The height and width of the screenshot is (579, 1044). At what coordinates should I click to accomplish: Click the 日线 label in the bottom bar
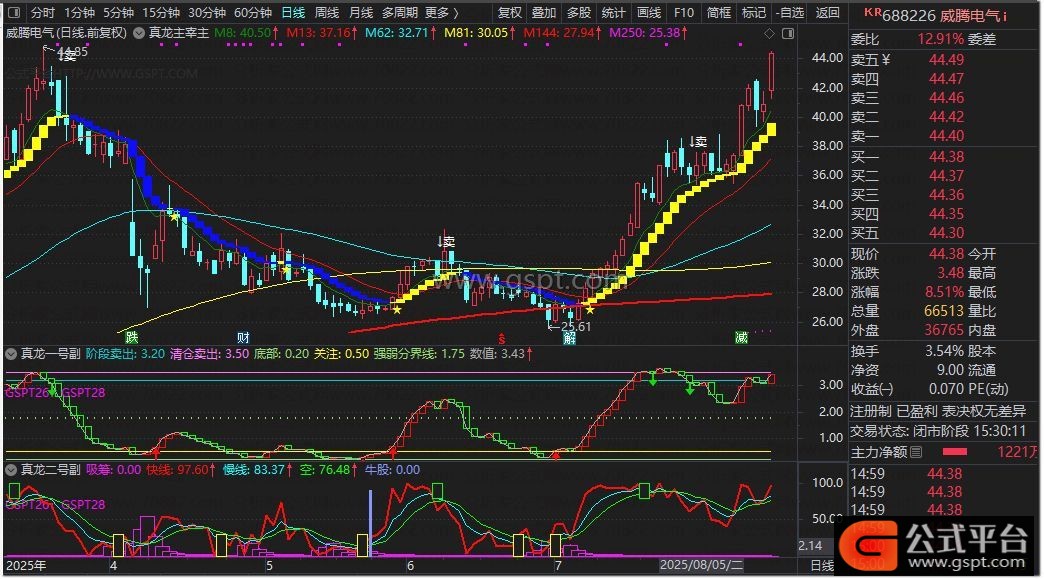click(x=822, y=566)
